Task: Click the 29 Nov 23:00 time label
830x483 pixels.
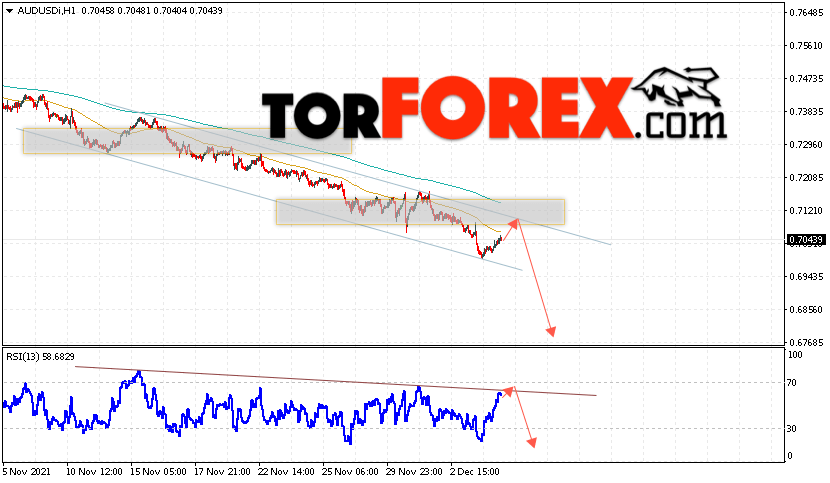Action: pyautogui.click(x=414, y=471)
